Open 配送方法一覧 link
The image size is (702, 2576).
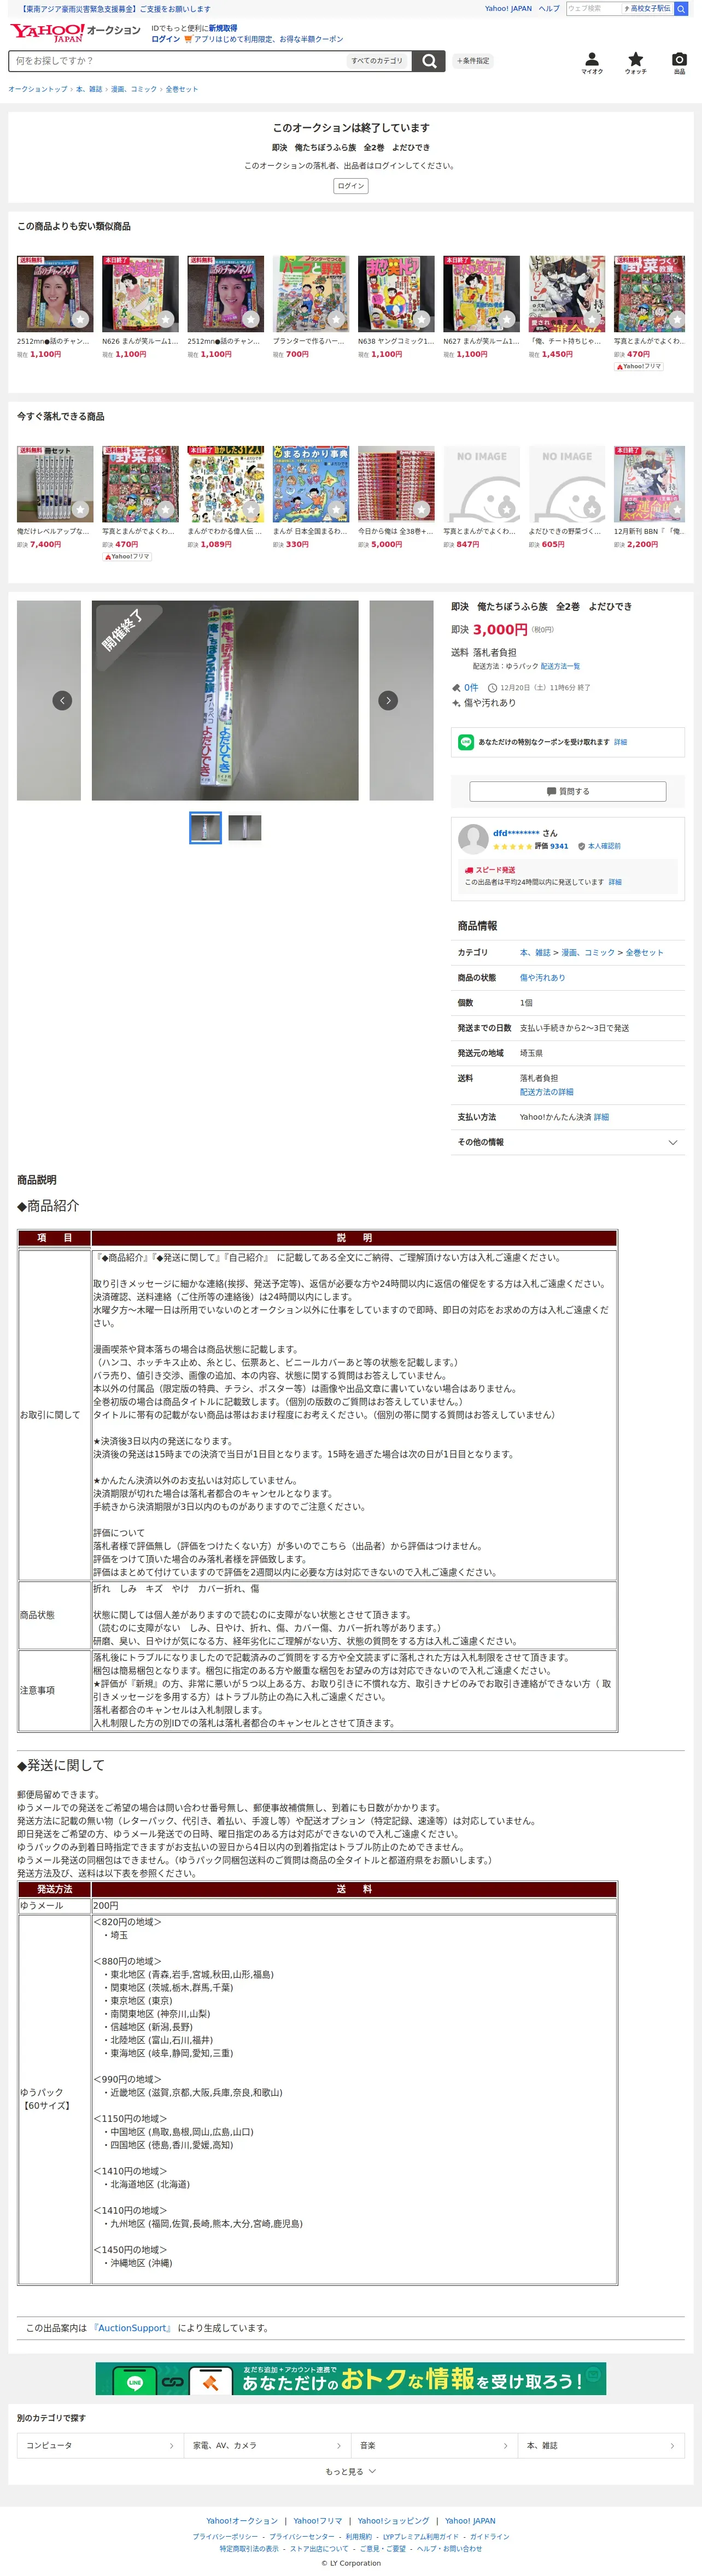(x=560, y=666)
